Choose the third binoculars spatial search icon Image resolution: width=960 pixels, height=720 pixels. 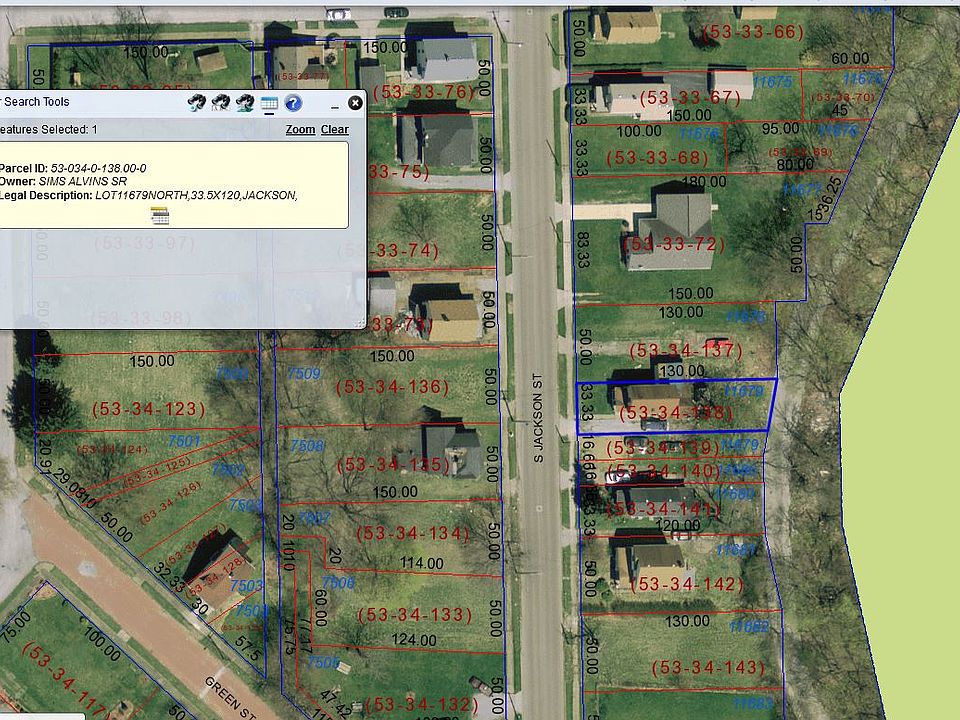tap(245, 102)
